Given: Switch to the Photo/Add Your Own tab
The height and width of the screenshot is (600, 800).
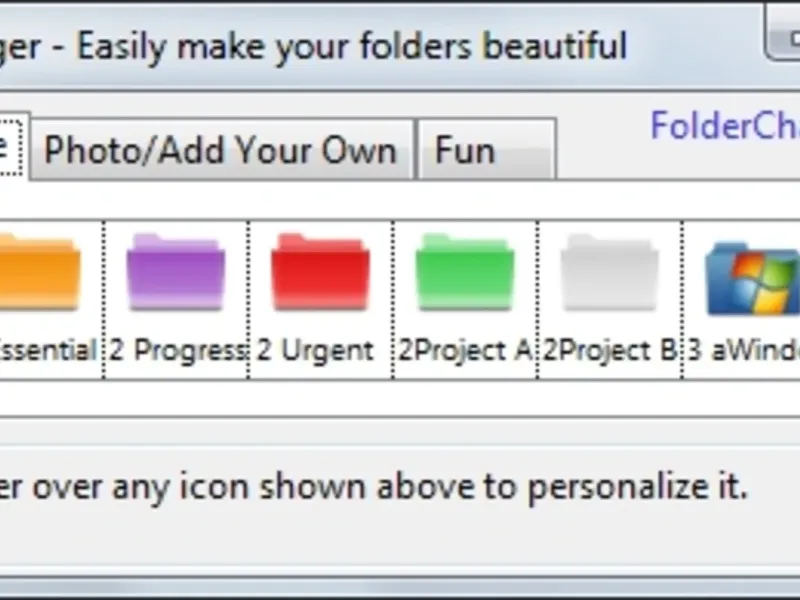Looking at the screenshot, I should (221, 151).
